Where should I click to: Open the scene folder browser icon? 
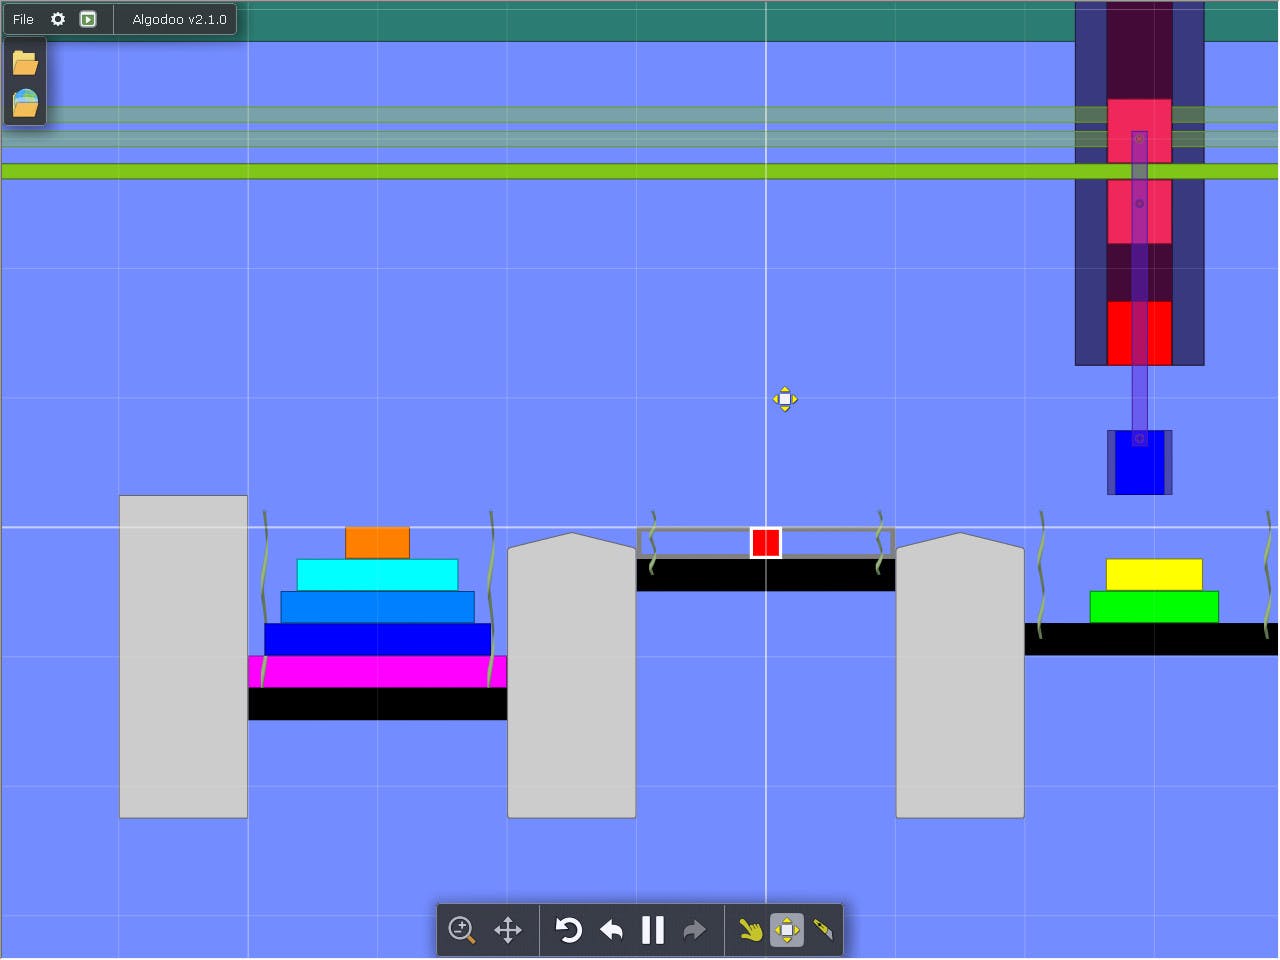25,63
